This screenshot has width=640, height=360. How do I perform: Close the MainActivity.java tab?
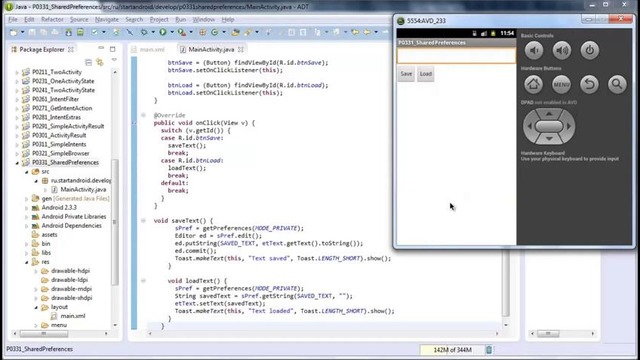[241, 49]
